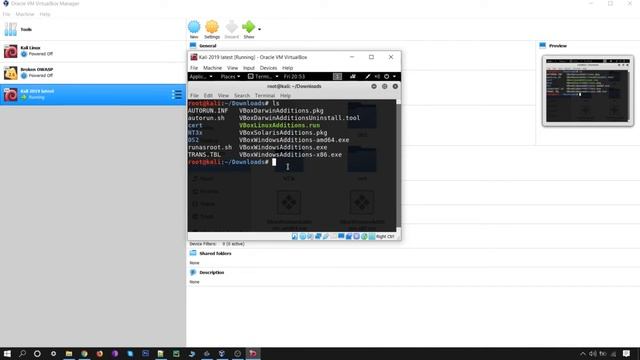Click the volume icon in Kali top bar
Screen dimensions: 640x360
point(377,76)
